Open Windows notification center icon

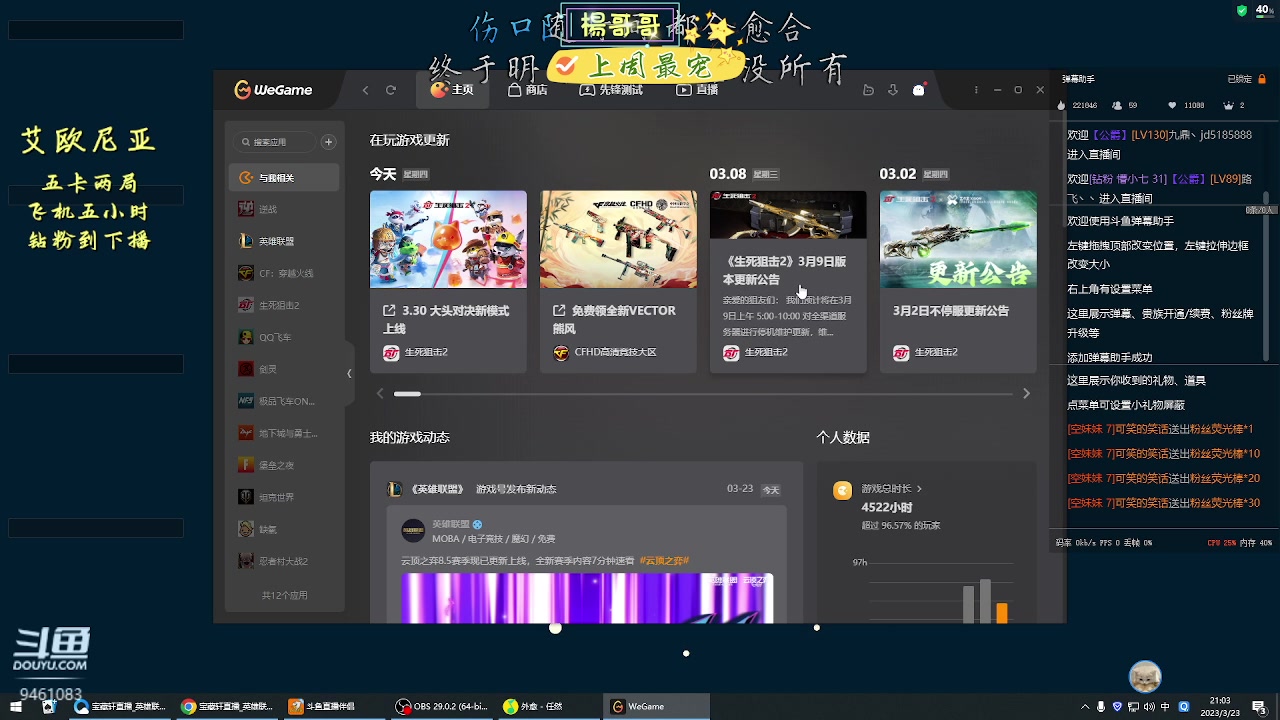1262,706
